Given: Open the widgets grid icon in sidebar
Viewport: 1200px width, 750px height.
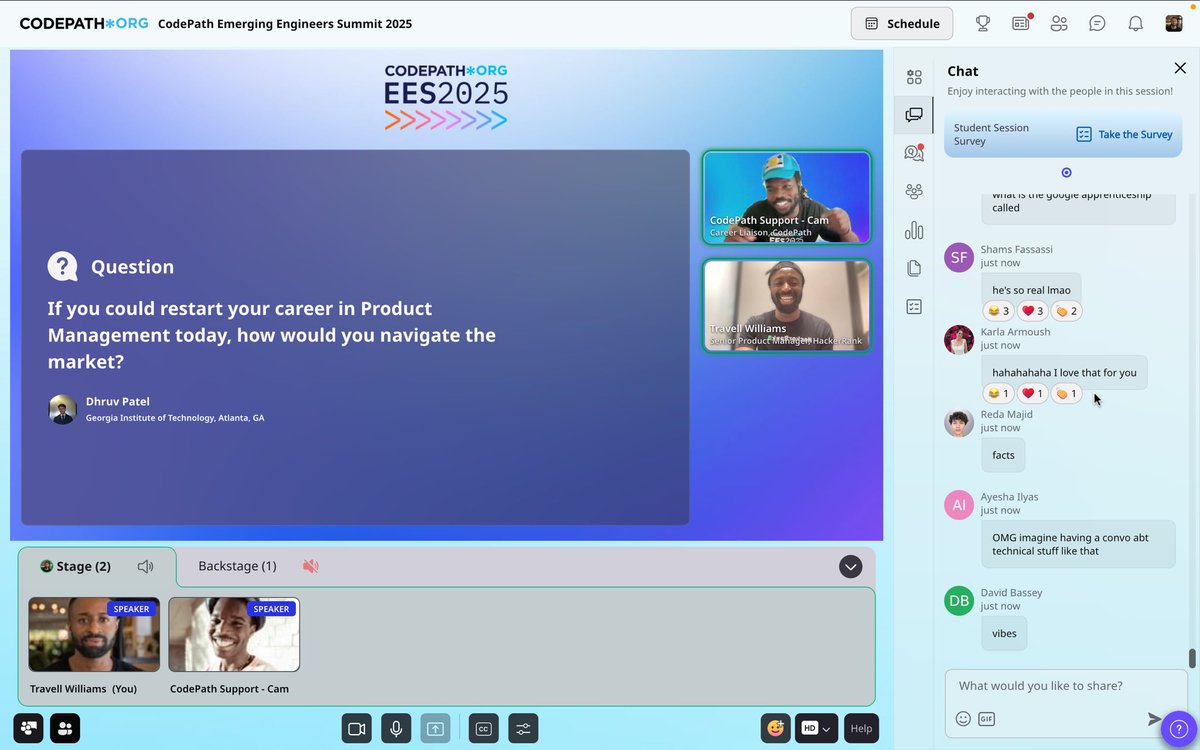Looking at the screenshot, I should [914, 77].
